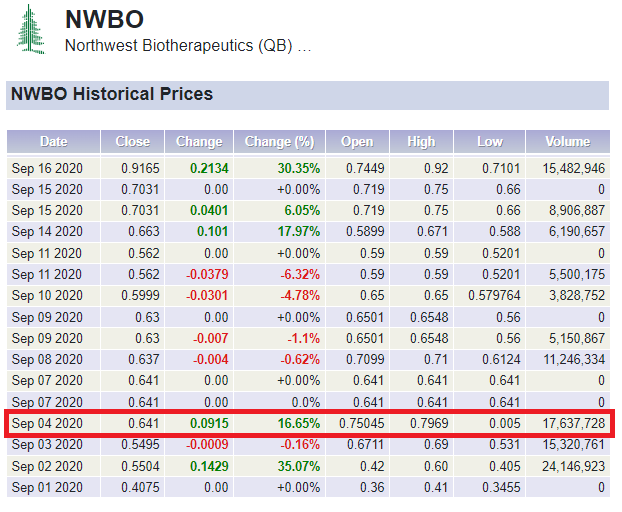622x512 pixels.
Task: Click the Northwest Biotherapeutics pine tree logo
Action: point(31,29)
